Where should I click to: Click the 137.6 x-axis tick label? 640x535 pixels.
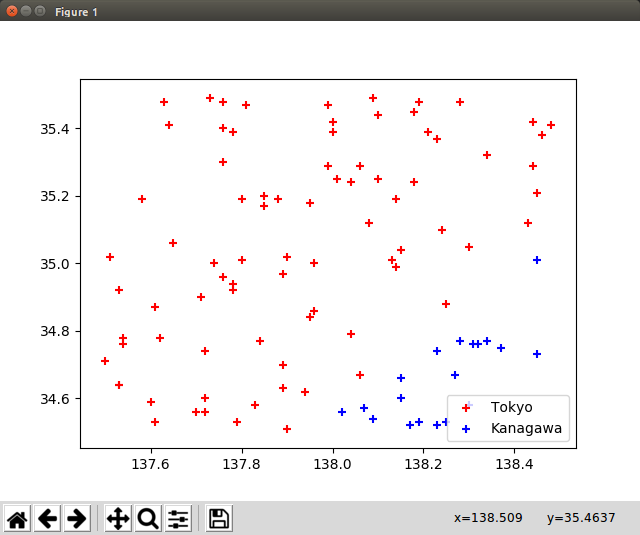[151, 464]
